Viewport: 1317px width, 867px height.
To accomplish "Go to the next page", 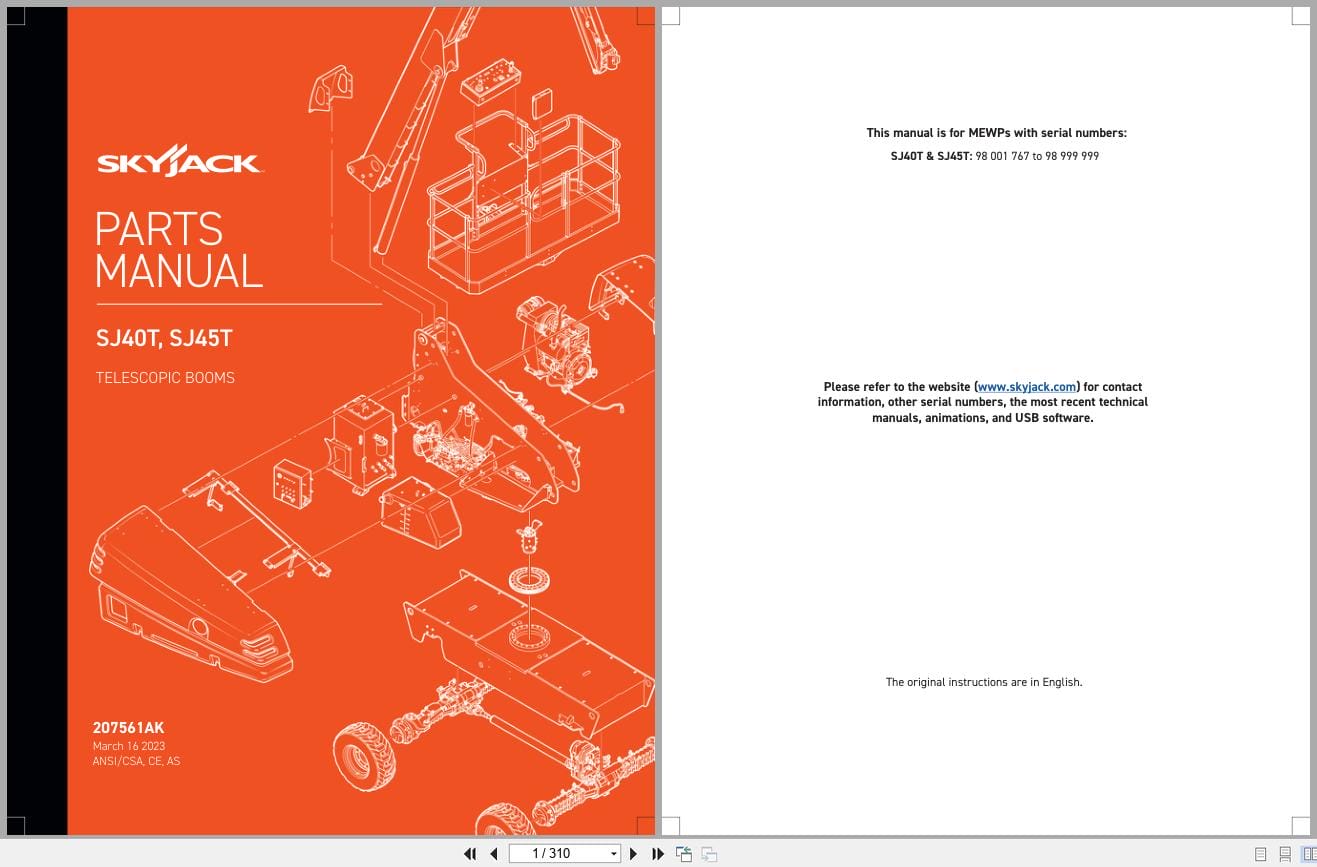I will coord(633,853).
